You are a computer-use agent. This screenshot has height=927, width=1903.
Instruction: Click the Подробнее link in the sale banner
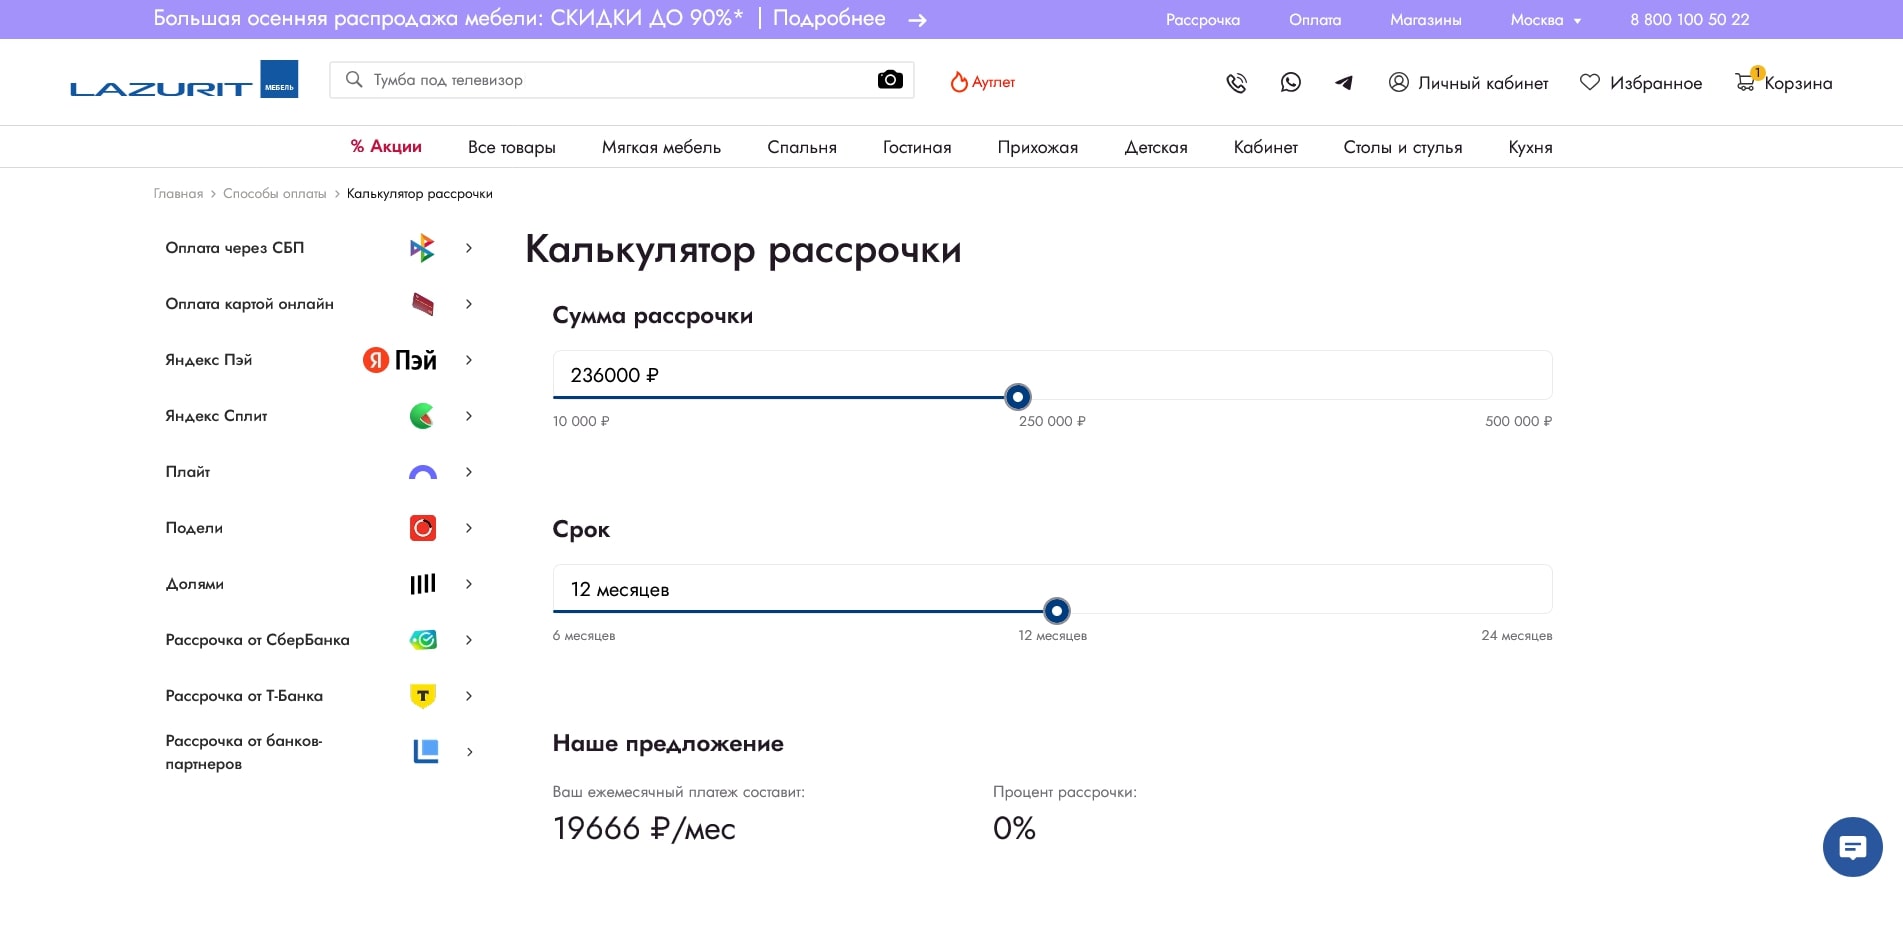[x=829, y=18]
